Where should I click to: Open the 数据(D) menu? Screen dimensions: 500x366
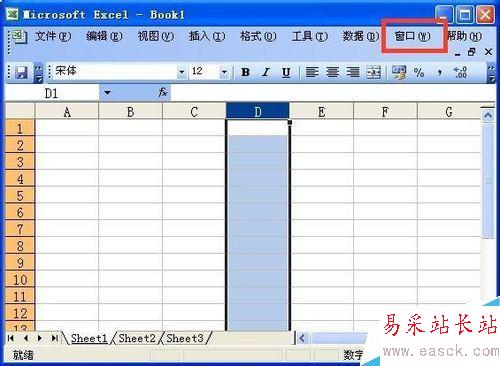tap(361, 36)
